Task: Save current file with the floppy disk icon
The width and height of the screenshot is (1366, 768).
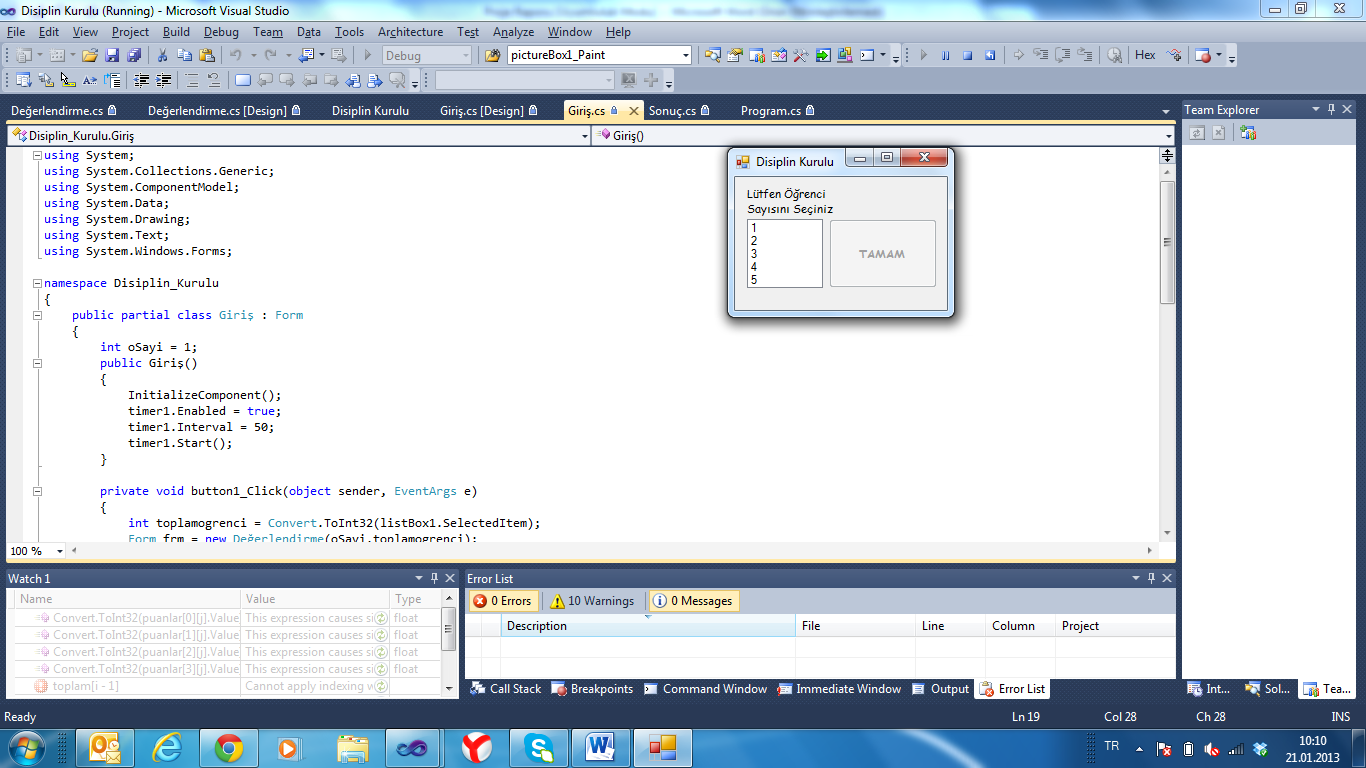Action: 111,55
